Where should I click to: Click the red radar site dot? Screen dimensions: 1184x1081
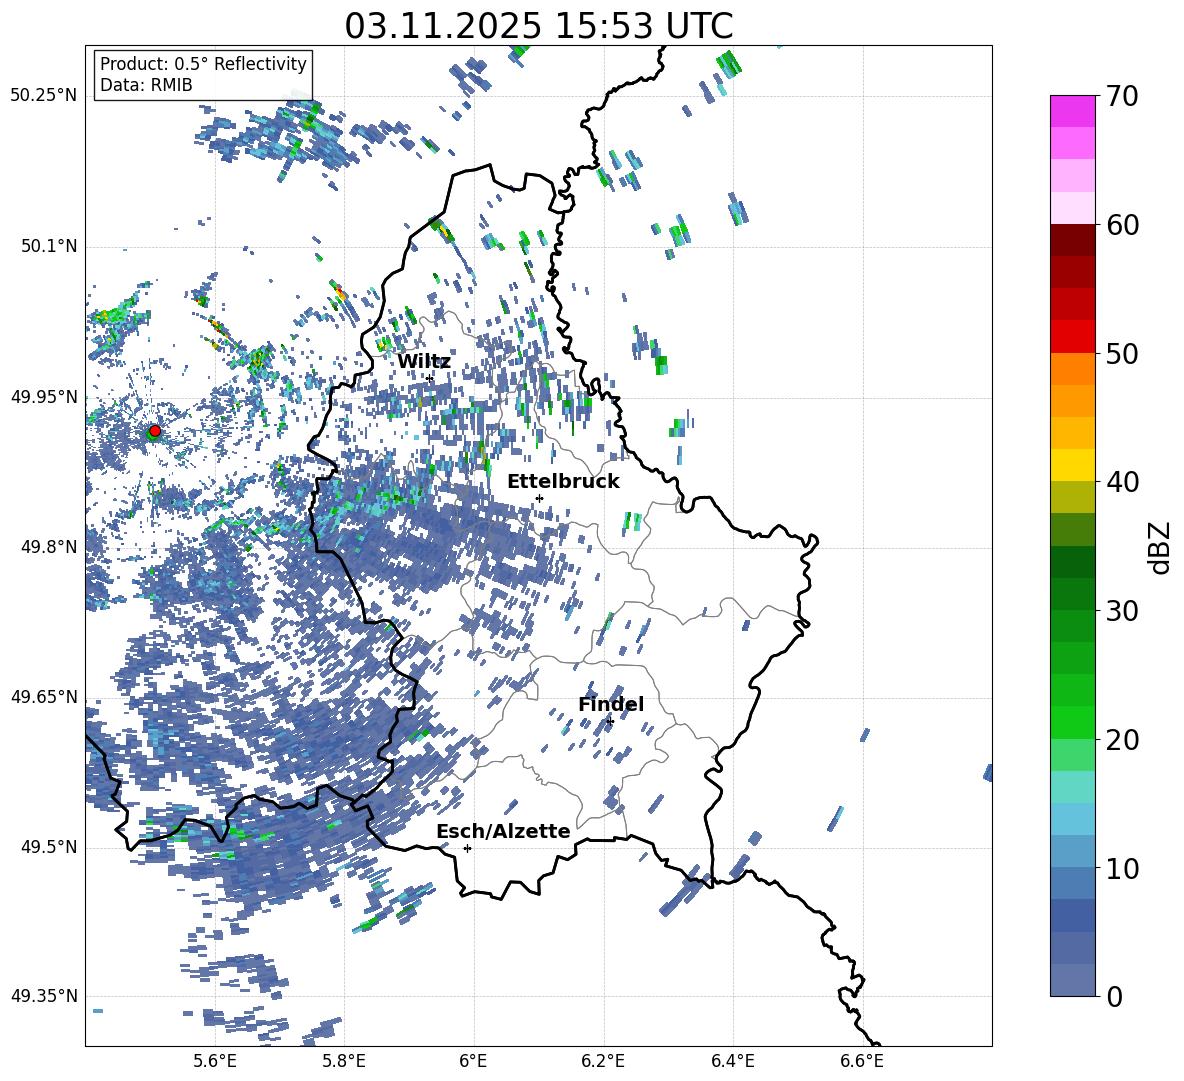[x=154, y=431]
